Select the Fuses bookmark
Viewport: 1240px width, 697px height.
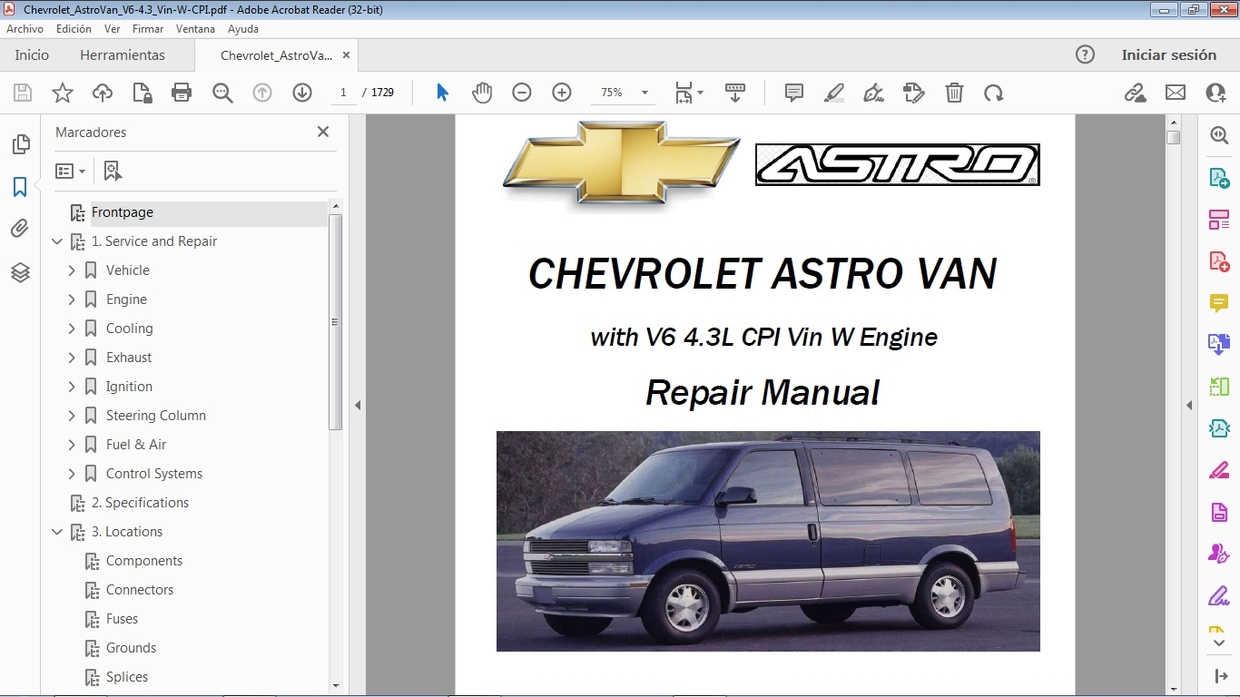click(x=120, y=618)
